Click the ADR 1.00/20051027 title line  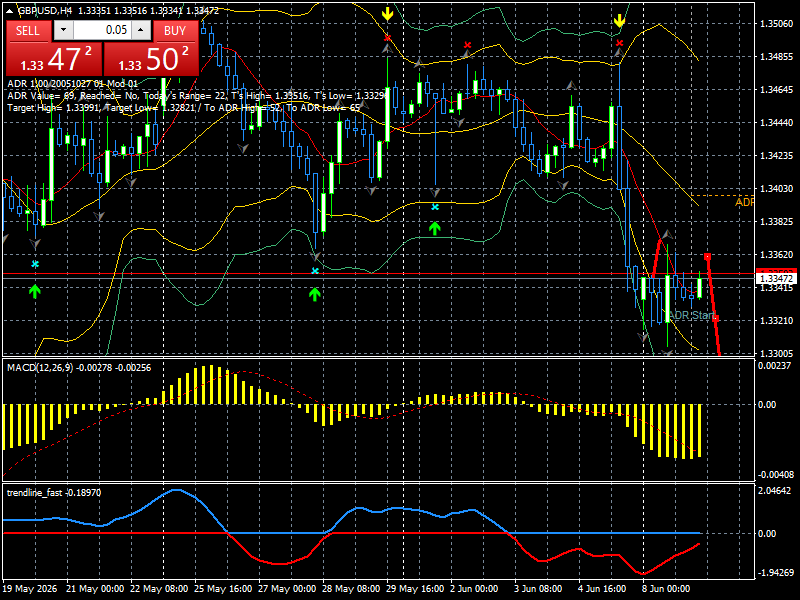72,84
